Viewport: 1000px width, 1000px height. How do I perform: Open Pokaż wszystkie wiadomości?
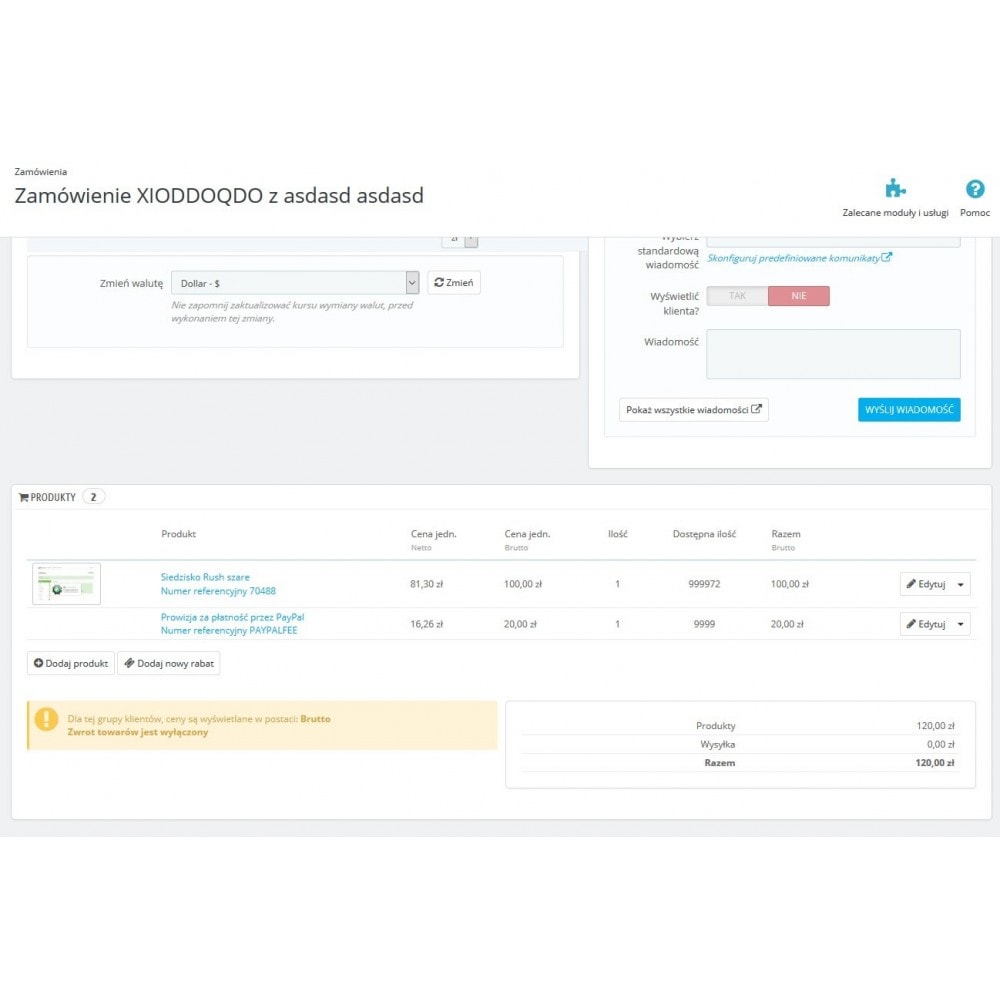[693, 409]
